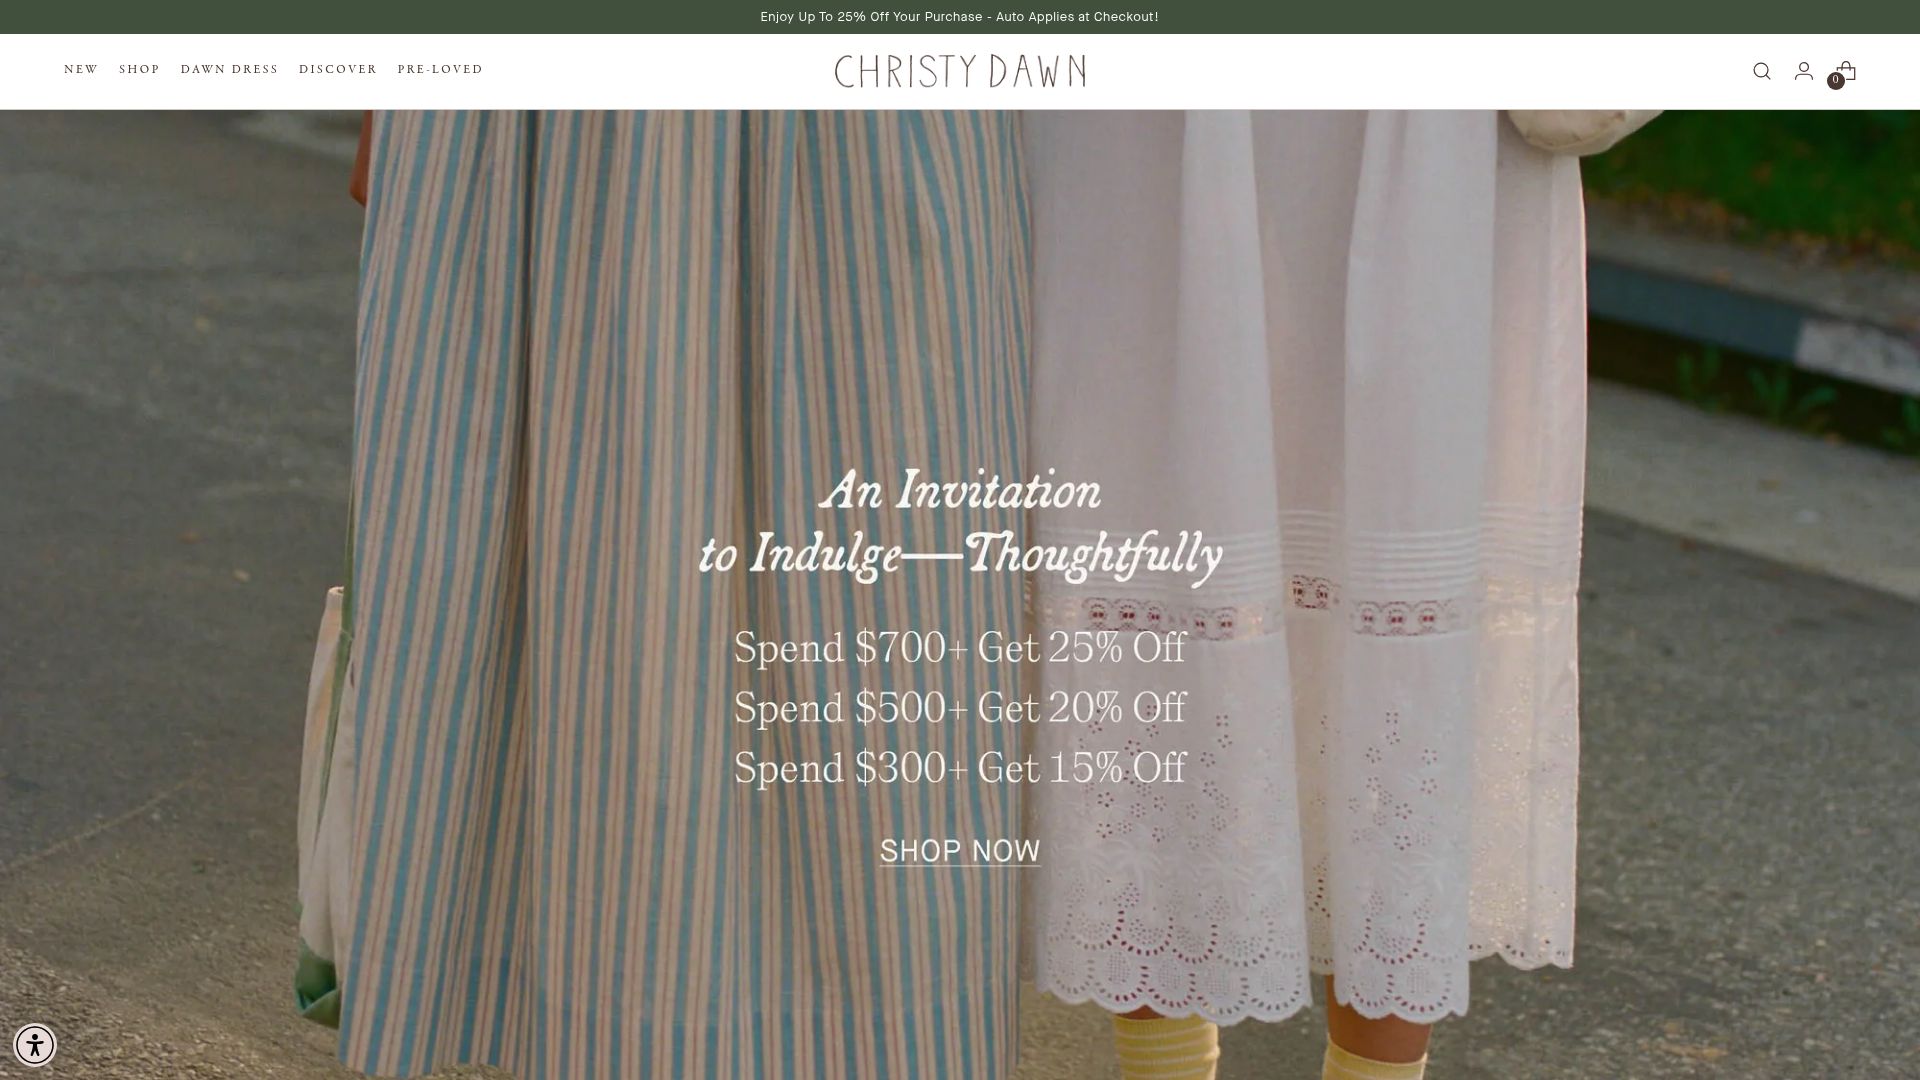
Task: Select NEW in the navigation menu
Action: 81,69
